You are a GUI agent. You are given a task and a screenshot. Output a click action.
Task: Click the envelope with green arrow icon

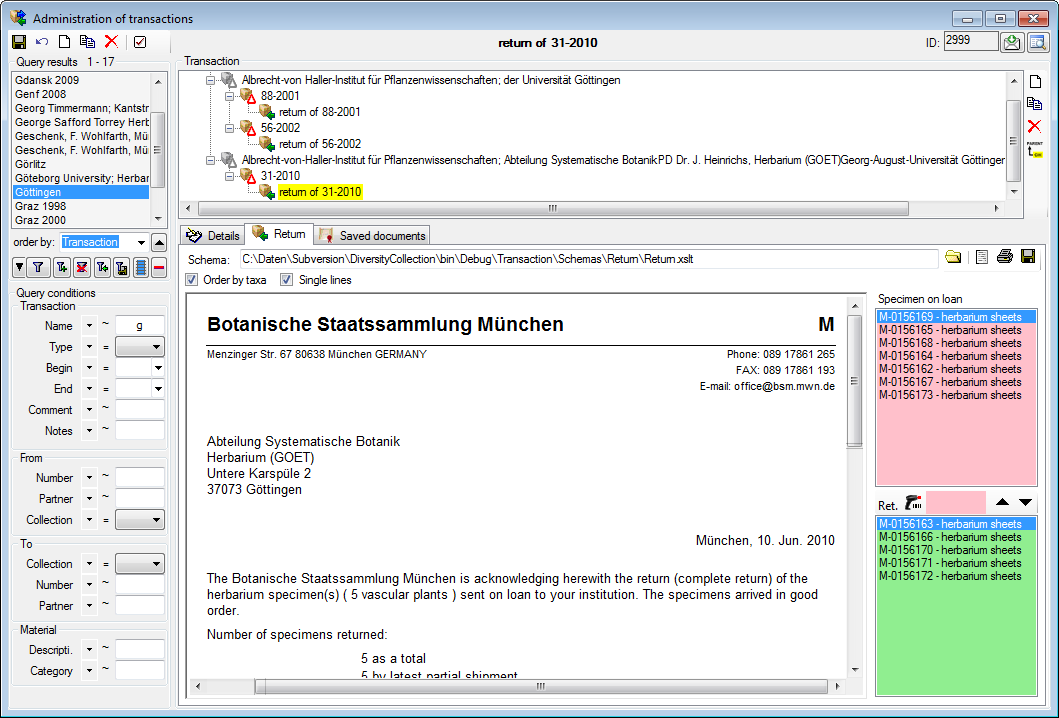click(x=1012, y=43)
